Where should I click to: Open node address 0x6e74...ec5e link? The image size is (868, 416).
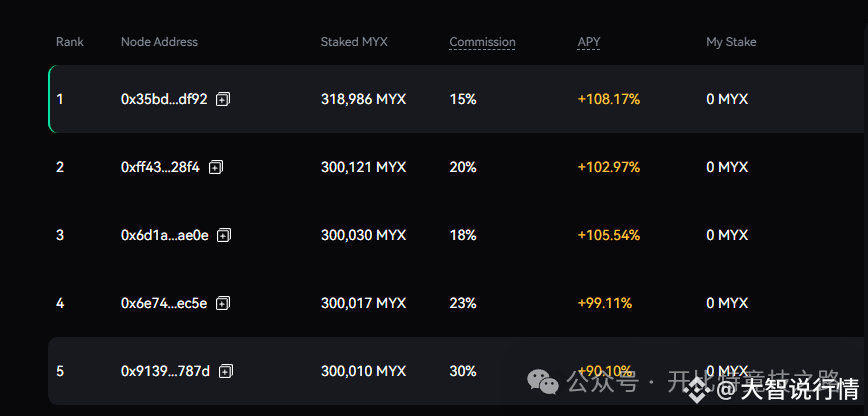(164, 303)
